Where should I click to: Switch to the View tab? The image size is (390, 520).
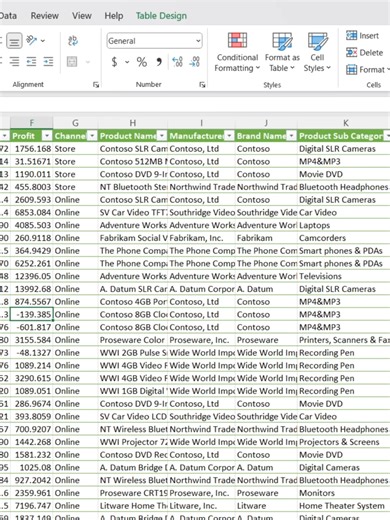pos(82,16)
